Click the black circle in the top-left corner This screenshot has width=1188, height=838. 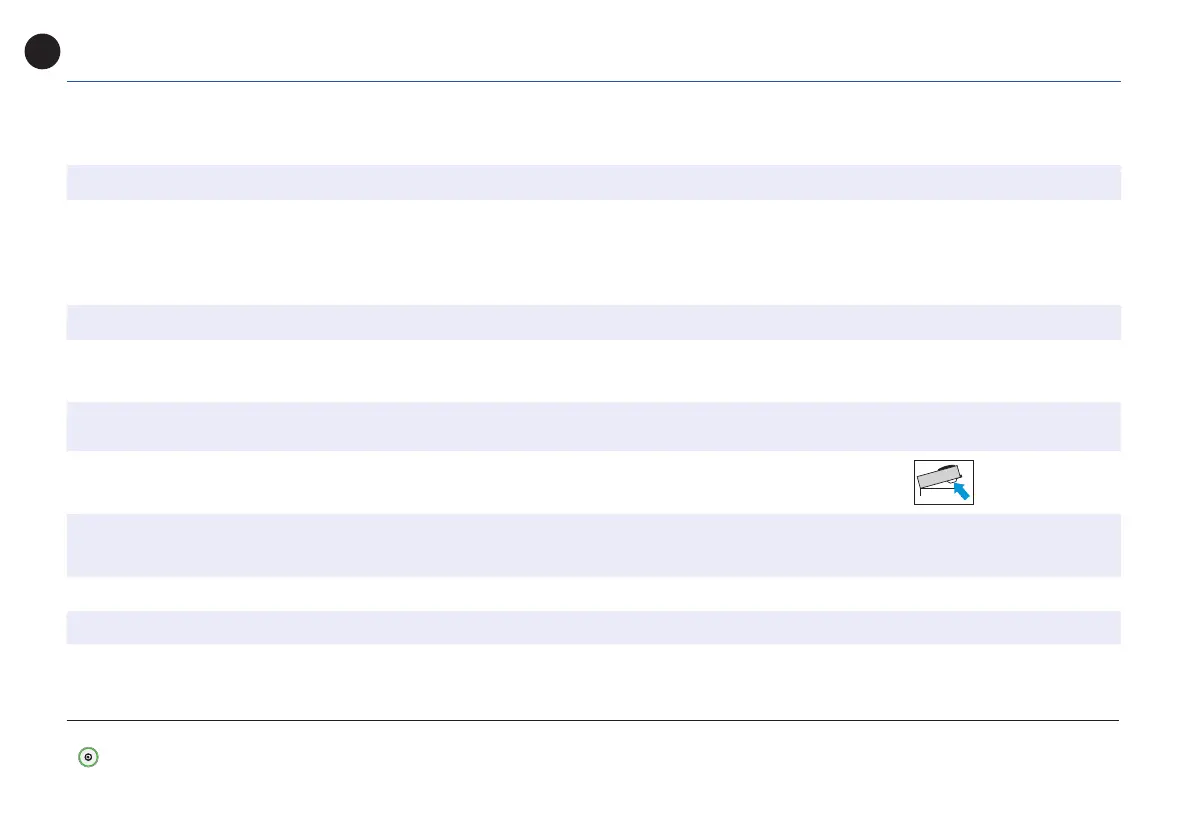[43, 52]
